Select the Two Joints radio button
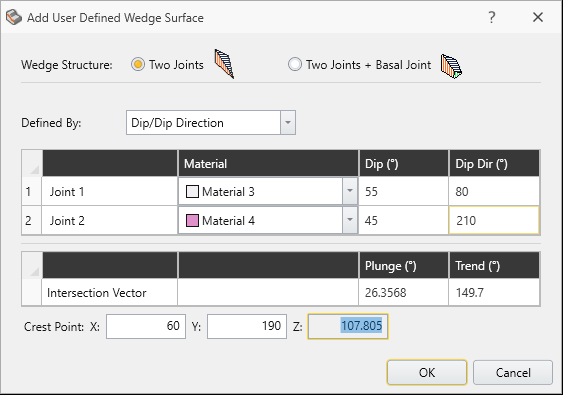The width and height of the screenshot is (563, 395). [138, 65]
